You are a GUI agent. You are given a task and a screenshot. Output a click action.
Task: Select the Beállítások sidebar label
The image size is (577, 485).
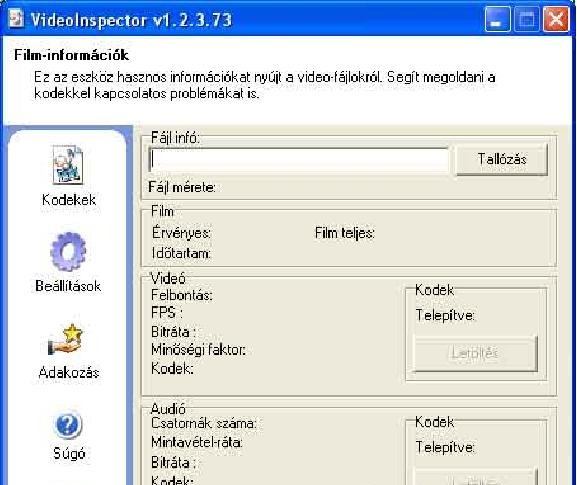(68, 286)
